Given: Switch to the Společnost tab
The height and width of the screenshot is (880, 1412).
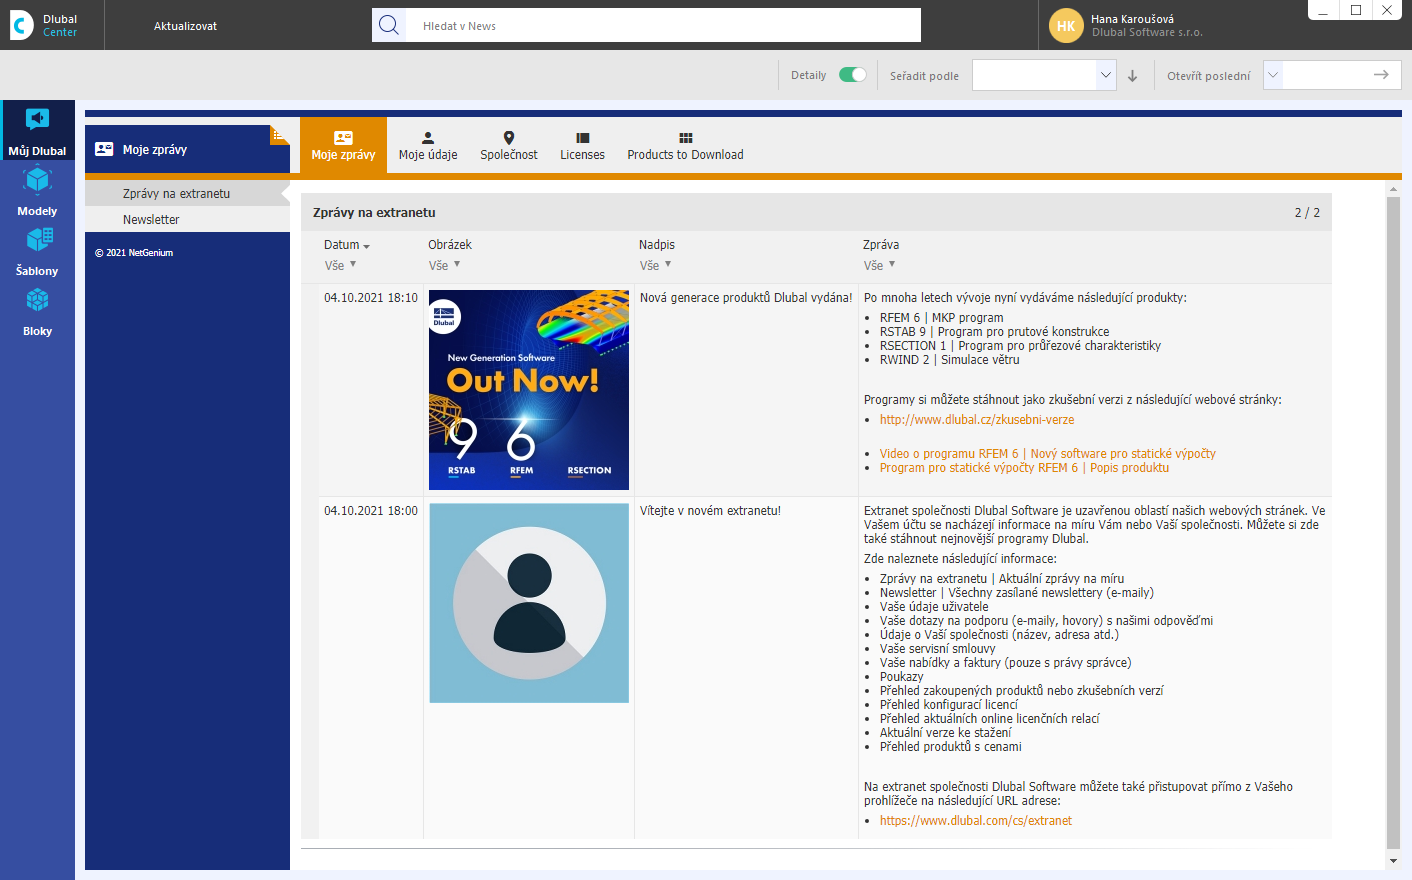Looking at the screenshot, I should click(x=509, y=146).
